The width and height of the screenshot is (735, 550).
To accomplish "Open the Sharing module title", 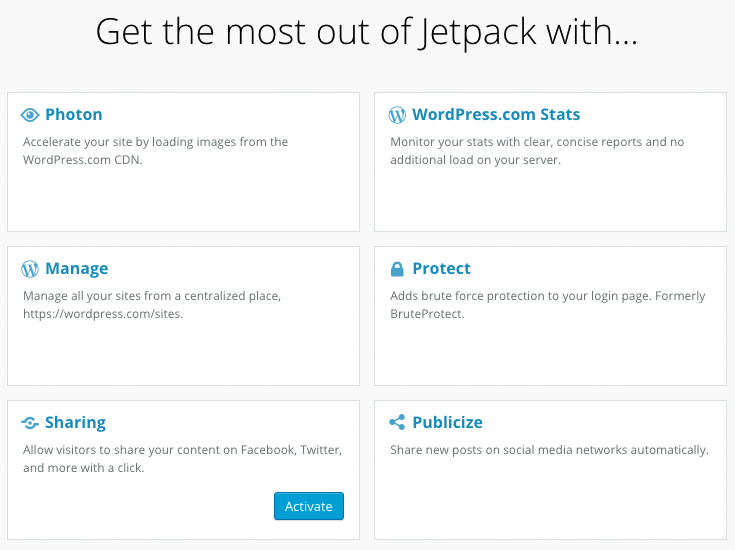I will coord(75,422).
